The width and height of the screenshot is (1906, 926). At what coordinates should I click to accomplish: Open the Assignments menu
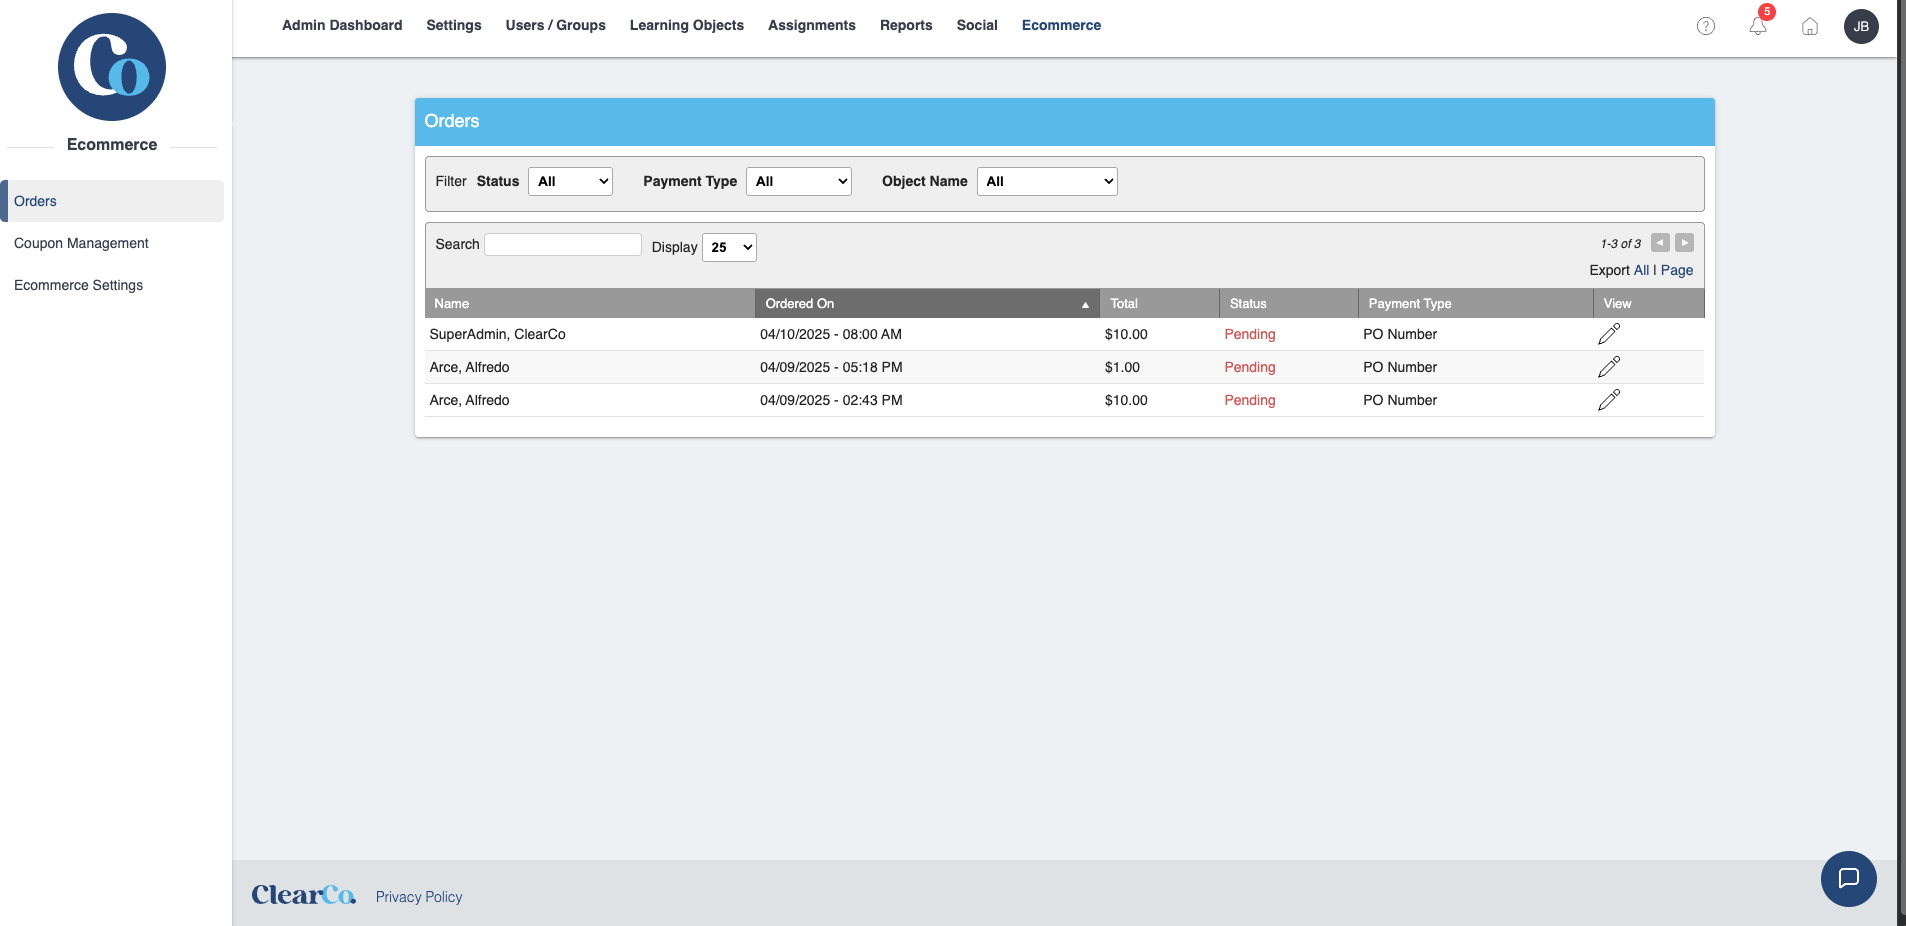(812, 25)
